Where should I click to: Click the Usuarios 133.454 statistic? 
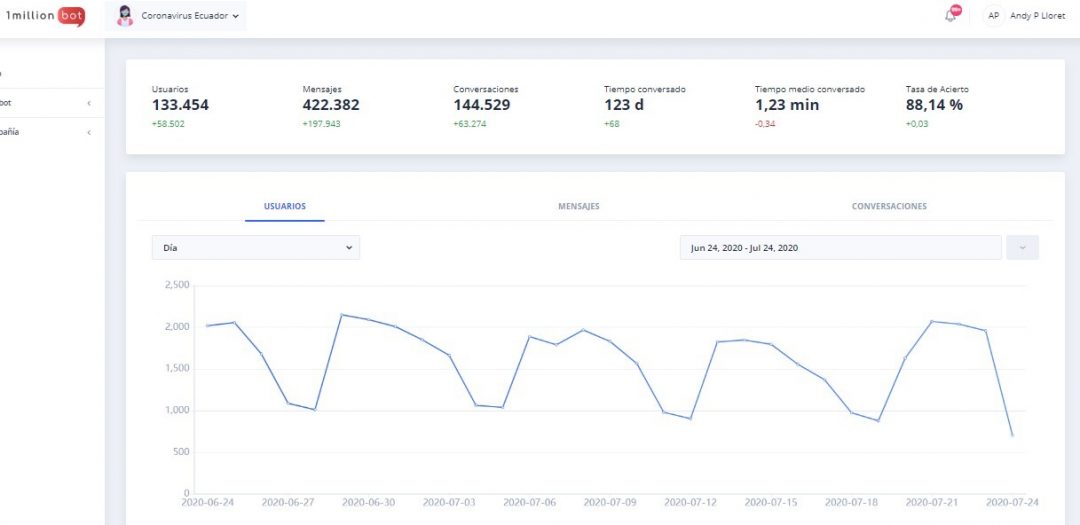click(x=180, y=105)
